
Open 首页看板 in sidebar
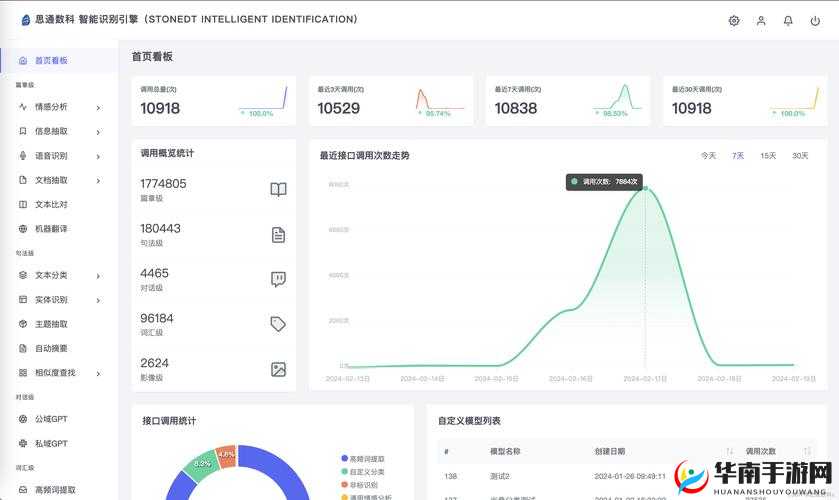pyautogui.click(x=59, y=60)
